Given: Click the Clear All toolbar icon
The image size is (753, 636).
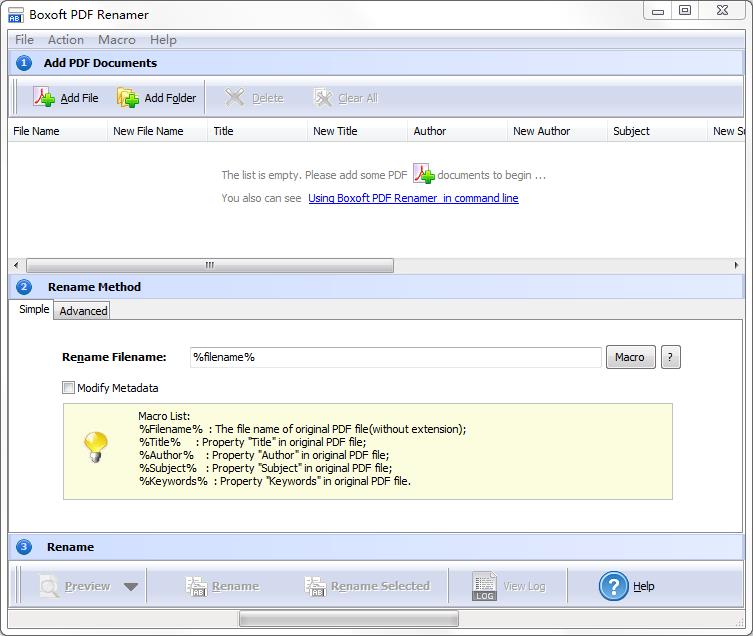Looking at the screenshot, I should tap(322, 98).
